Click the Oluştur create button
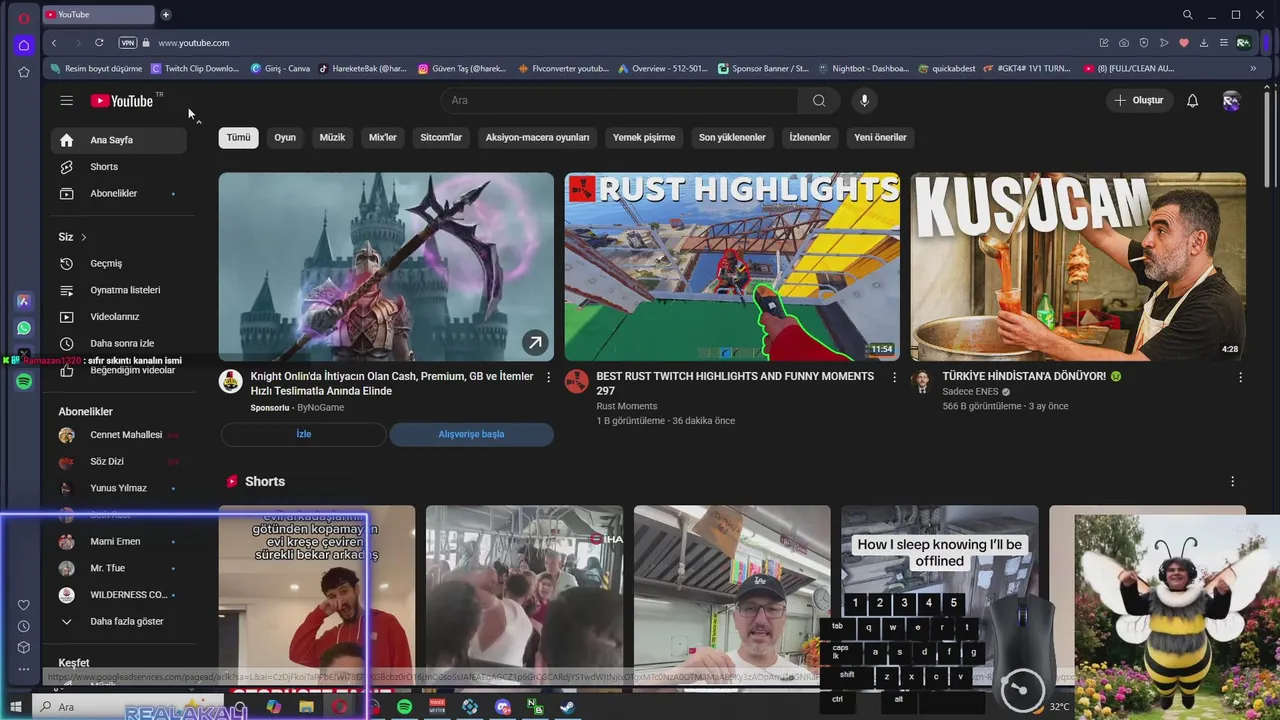 (x=1139, y=100)
